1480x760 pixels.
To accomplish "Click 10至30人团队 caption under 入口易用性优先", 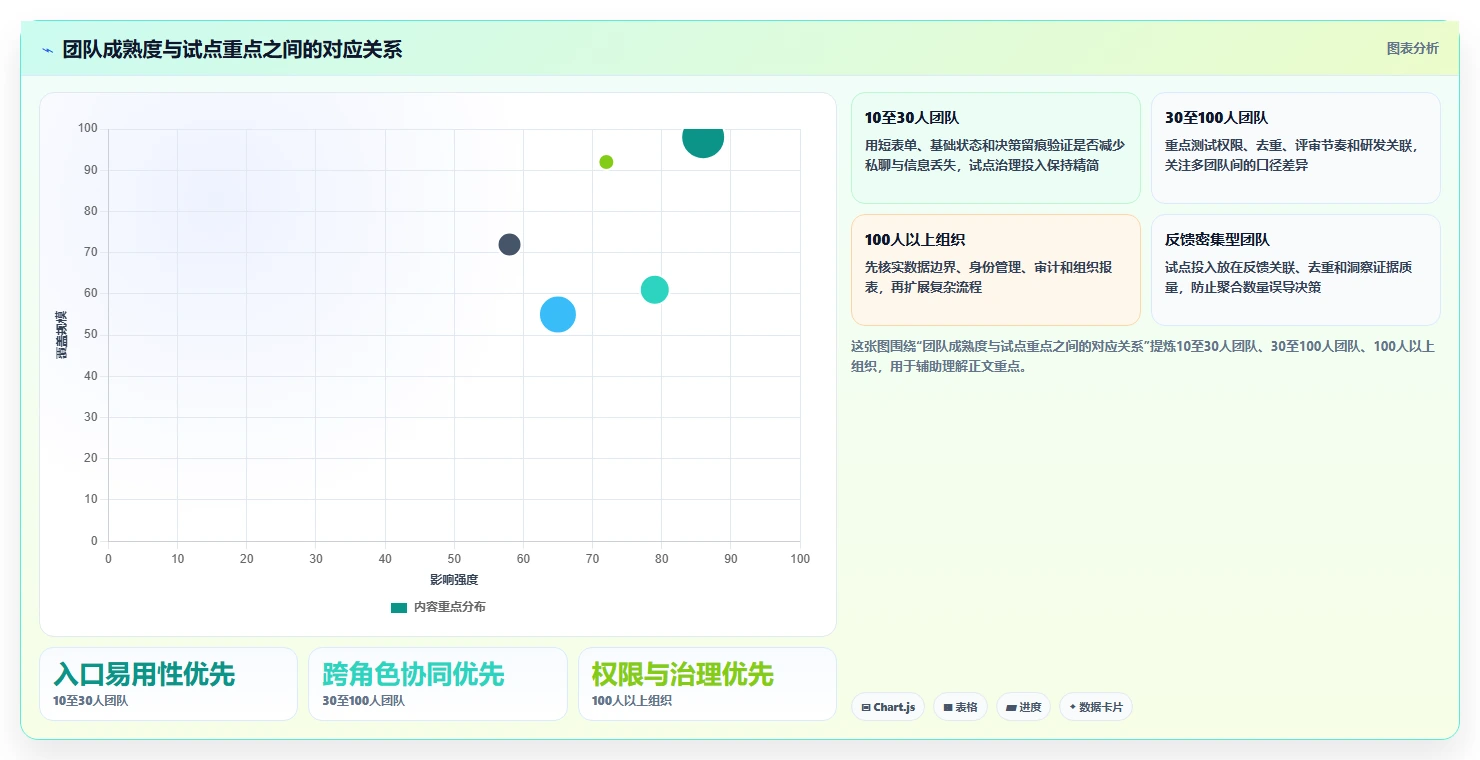I will 91,701.
